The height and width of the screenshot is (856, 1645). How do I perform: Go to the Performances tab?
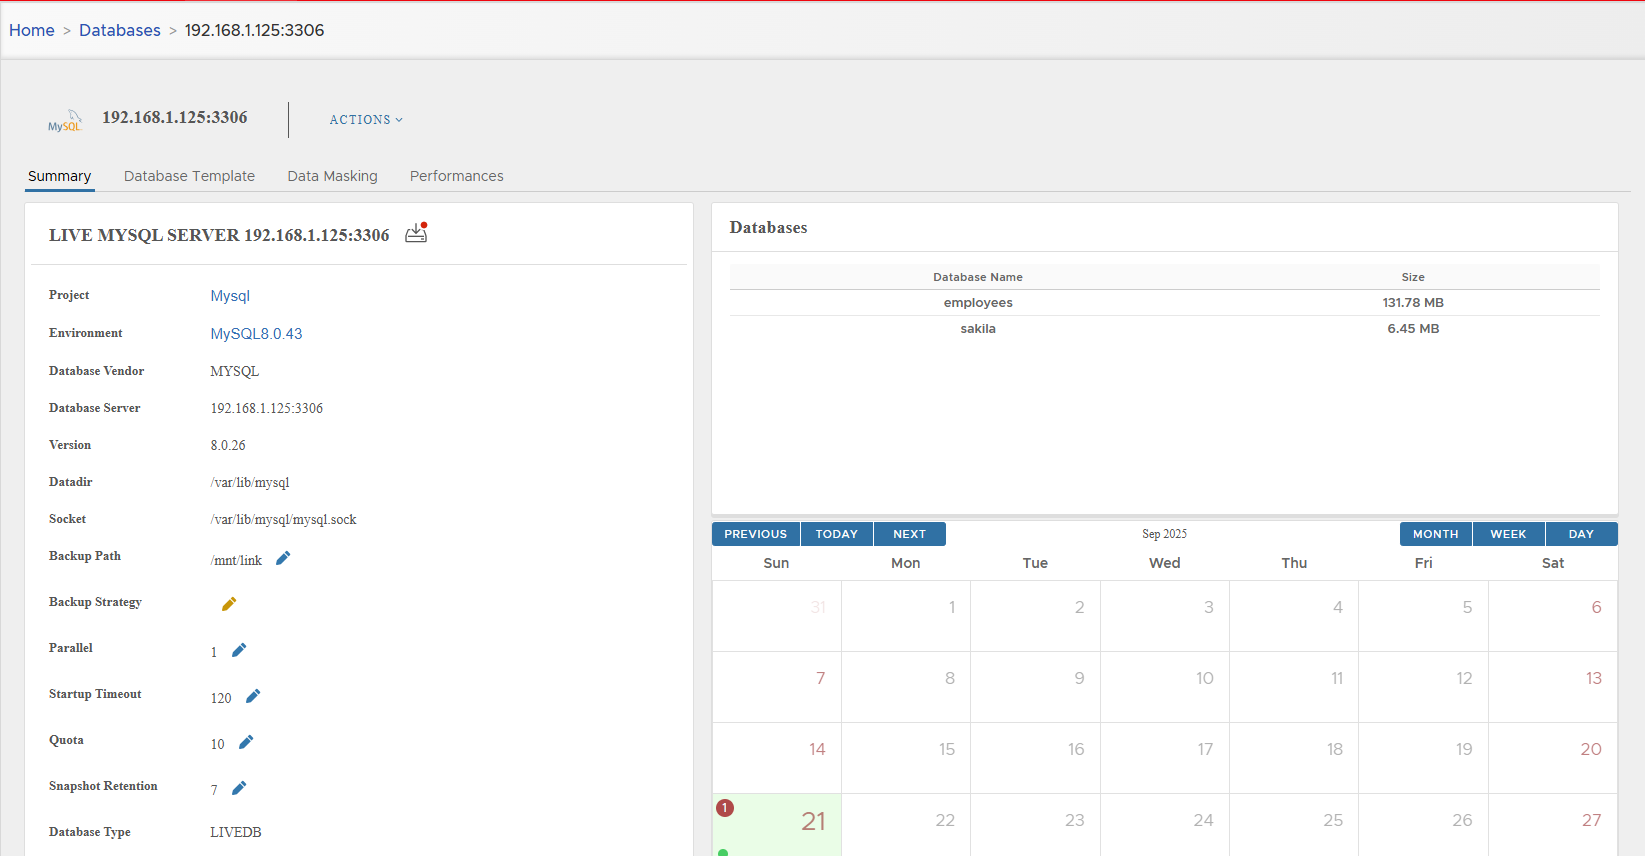click(456, 176)
